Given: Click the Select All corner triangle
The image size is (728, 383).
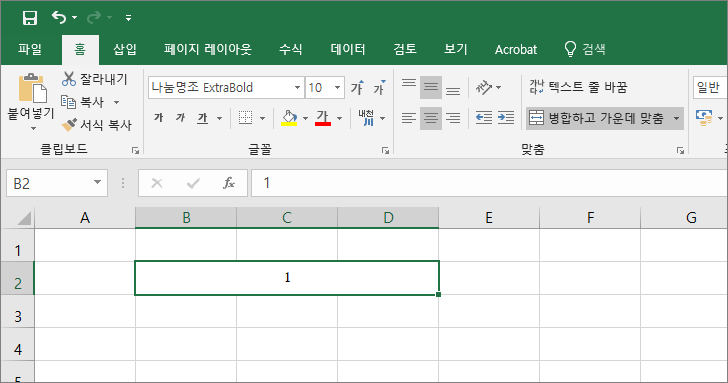Looking at the screenshot, I should pos(24,218).
